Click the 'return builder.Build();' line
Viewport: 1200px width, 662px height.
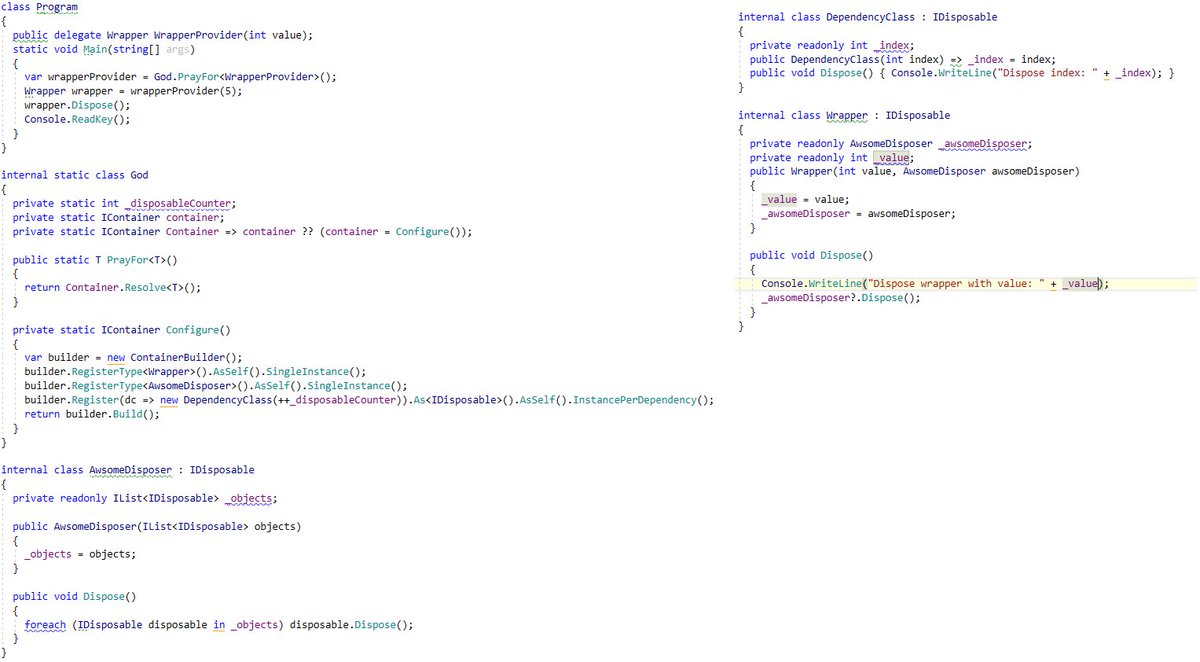92,413
